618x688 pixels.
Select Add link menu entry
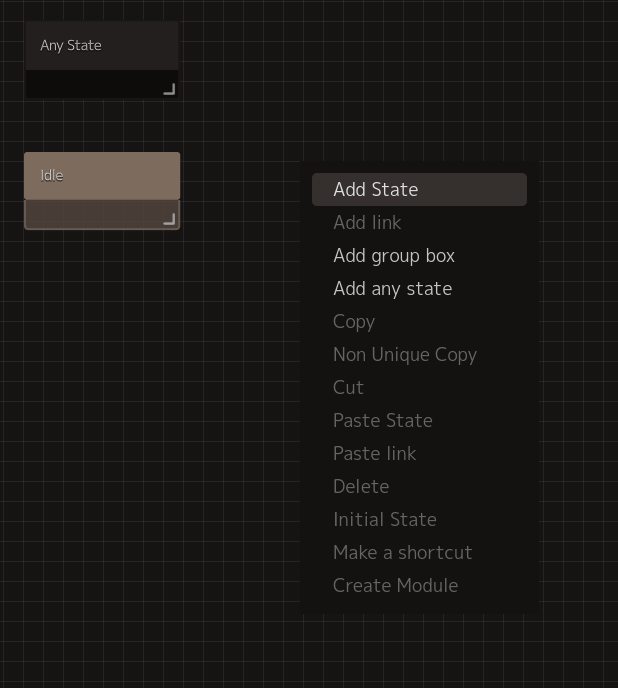pos(419,222)
